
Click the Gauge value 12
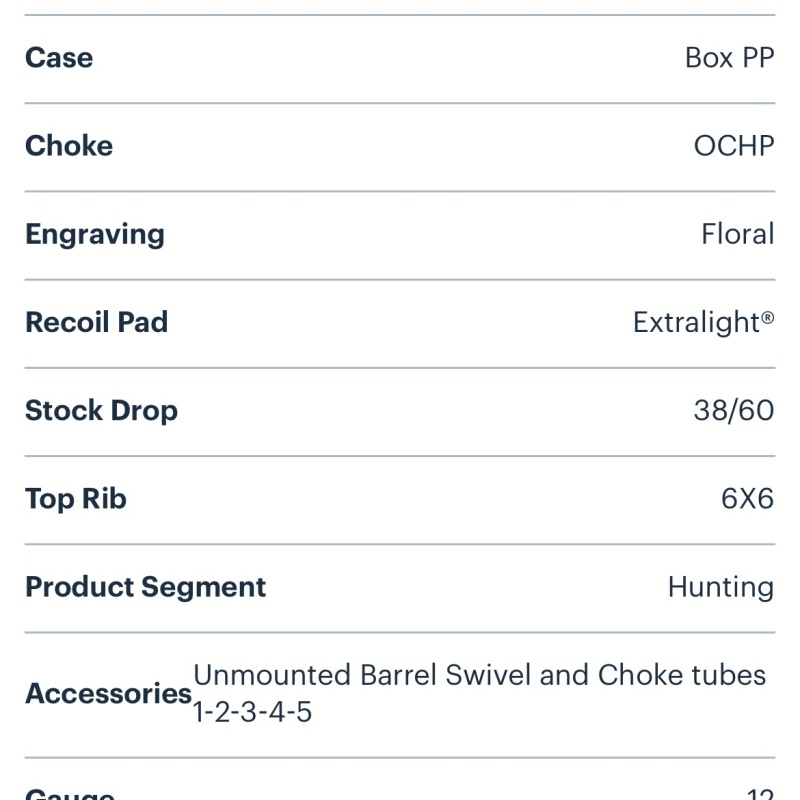(760, 794)
